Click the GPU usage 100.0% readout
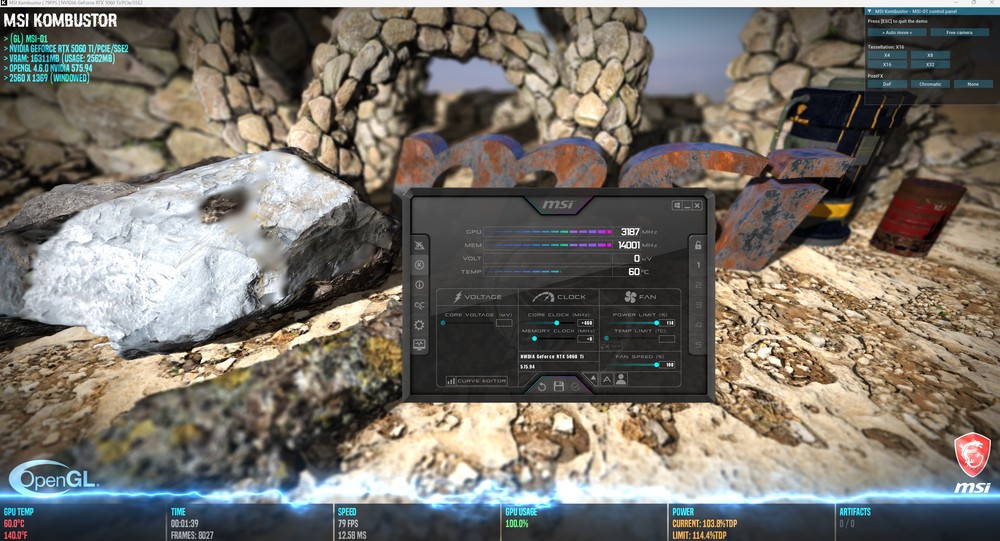1000x541 pixels. pyautogui.click(x=517, y=524)
